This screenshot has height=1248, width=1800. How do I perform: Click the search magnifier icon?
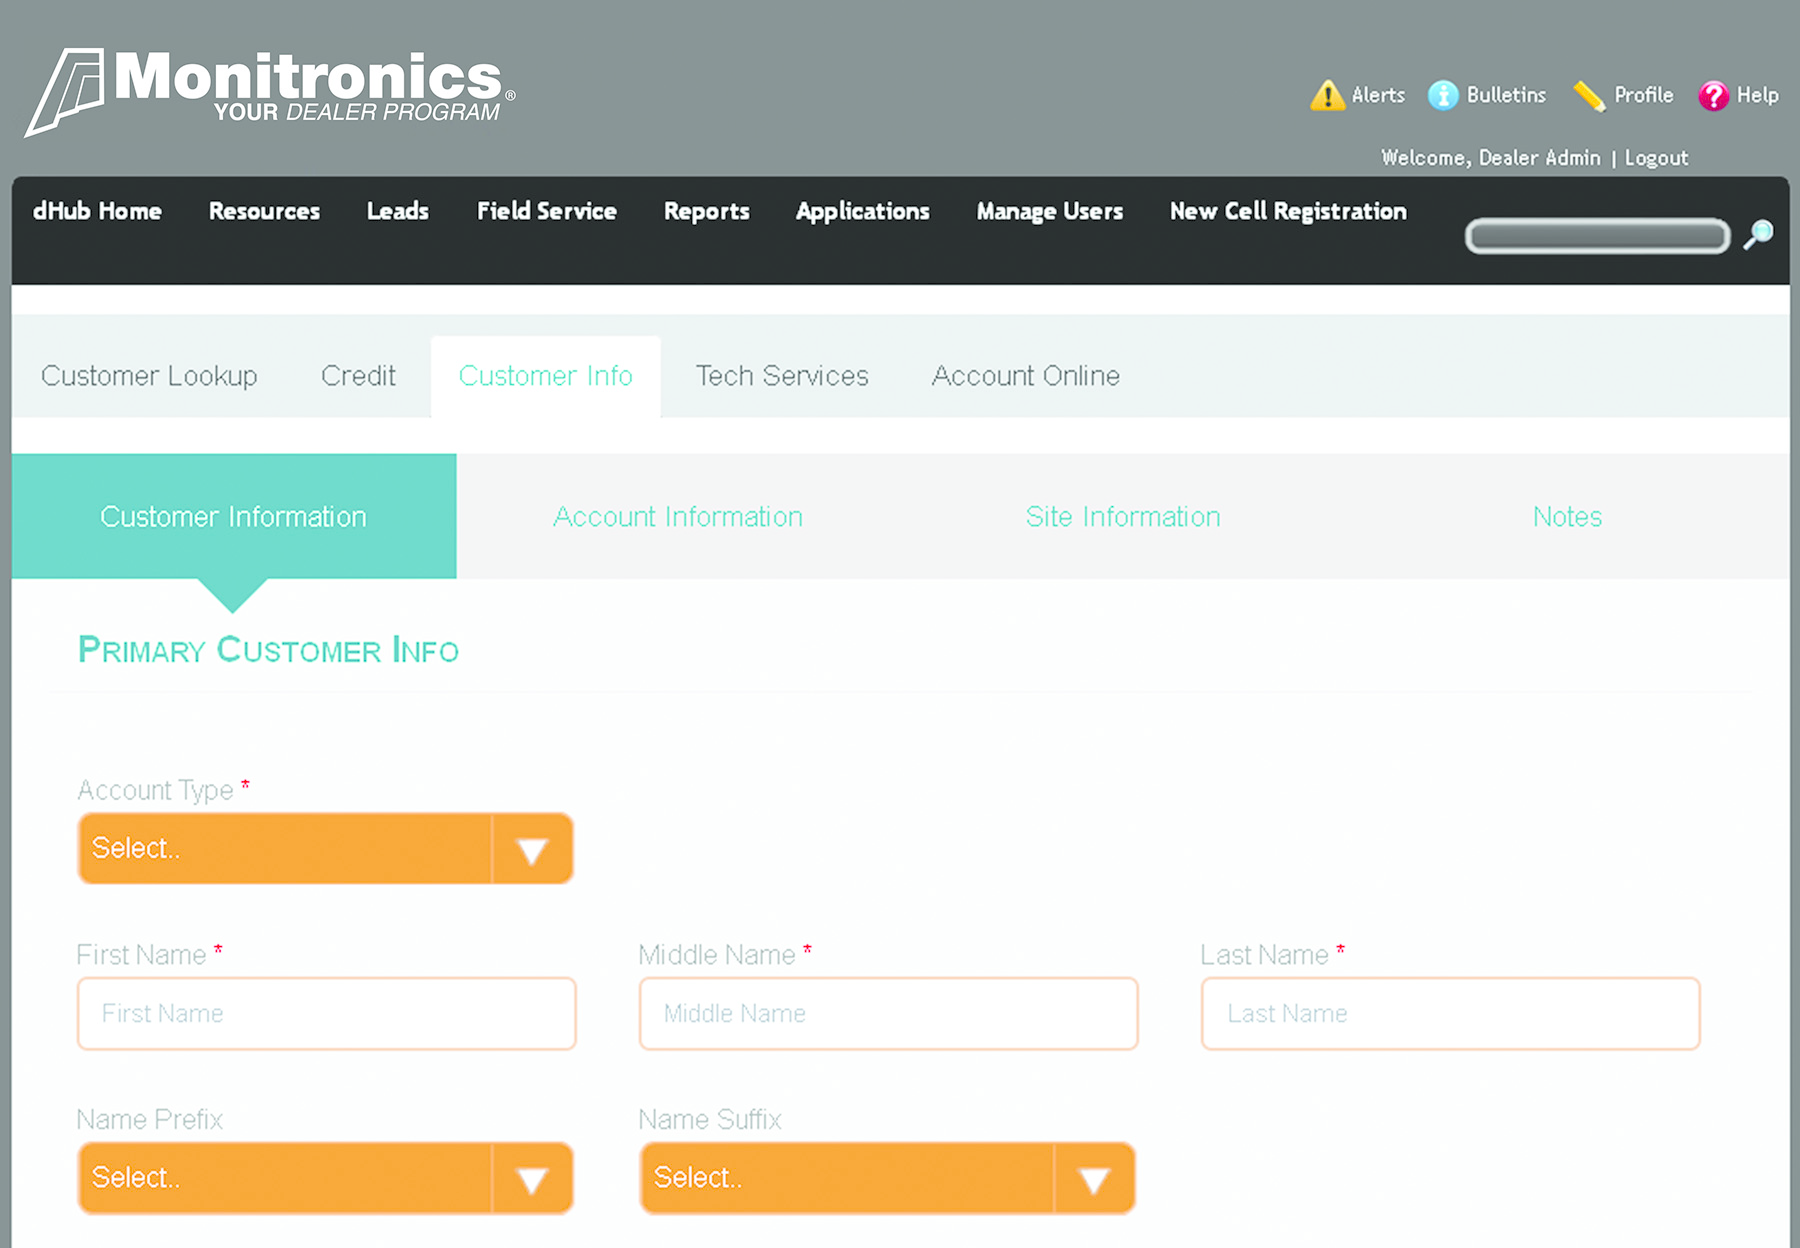point(1757,234)
